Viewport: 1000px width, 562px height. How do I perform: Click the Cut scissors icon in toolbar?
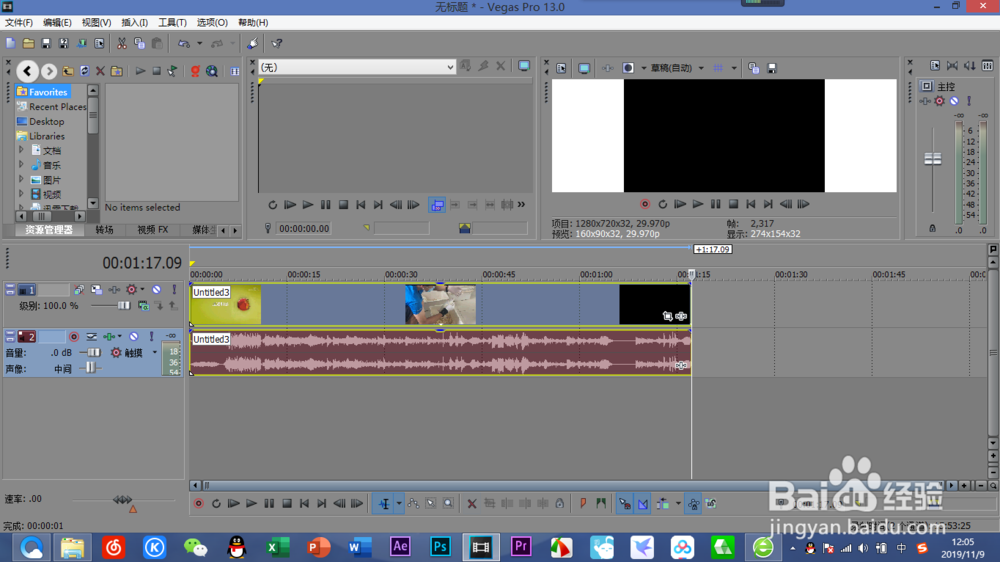[121, 43]
